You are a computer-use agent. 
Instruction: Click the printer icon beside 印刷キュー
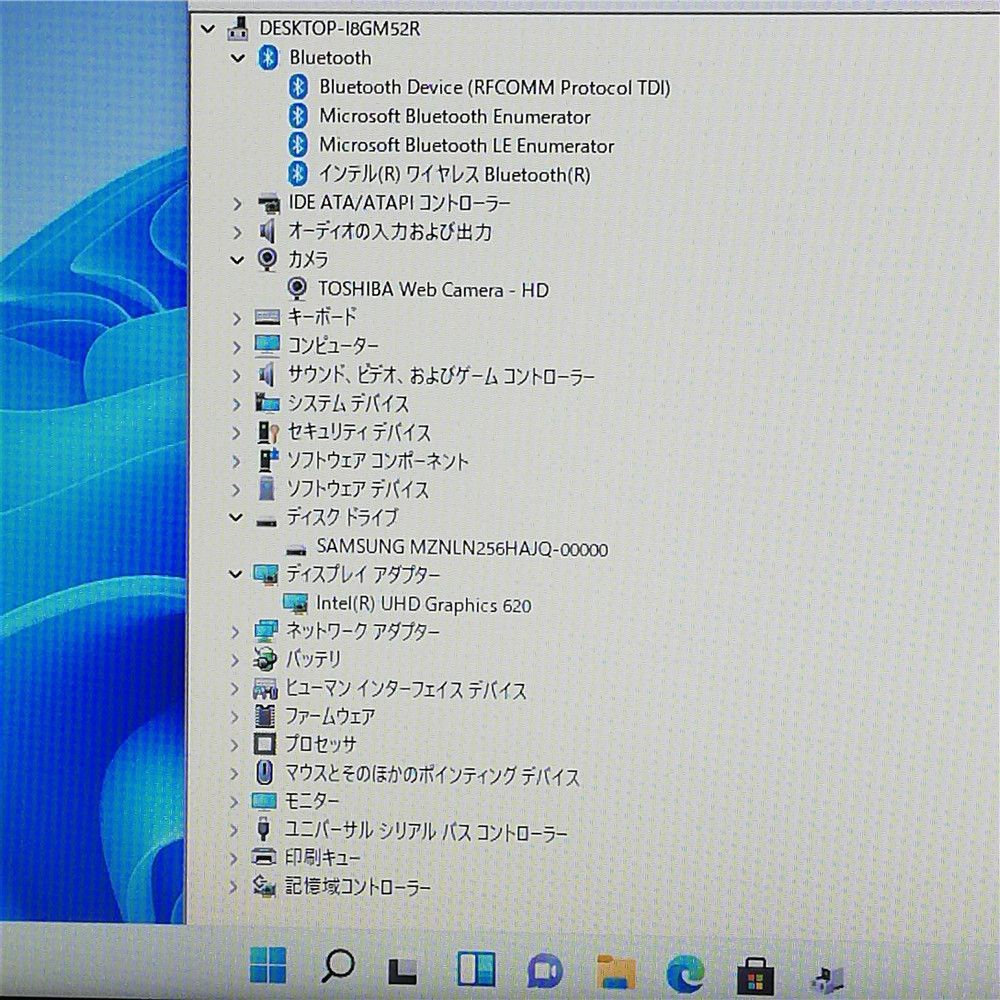263,857
